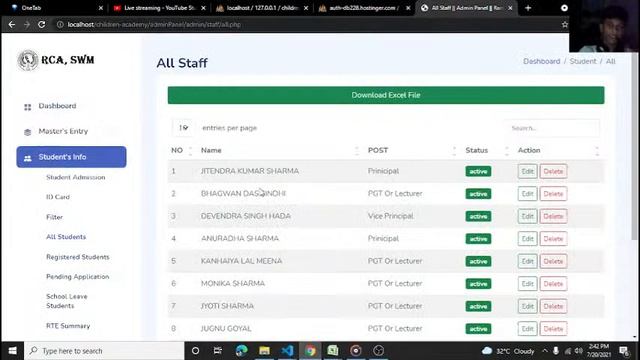
Task: Switch to auth-db228.hostinger.com tab
Action: coord(365,8)
